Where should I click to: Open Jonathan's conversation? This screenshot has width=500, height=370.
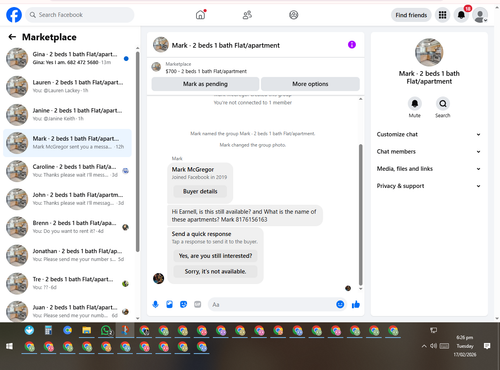point(67,255)
